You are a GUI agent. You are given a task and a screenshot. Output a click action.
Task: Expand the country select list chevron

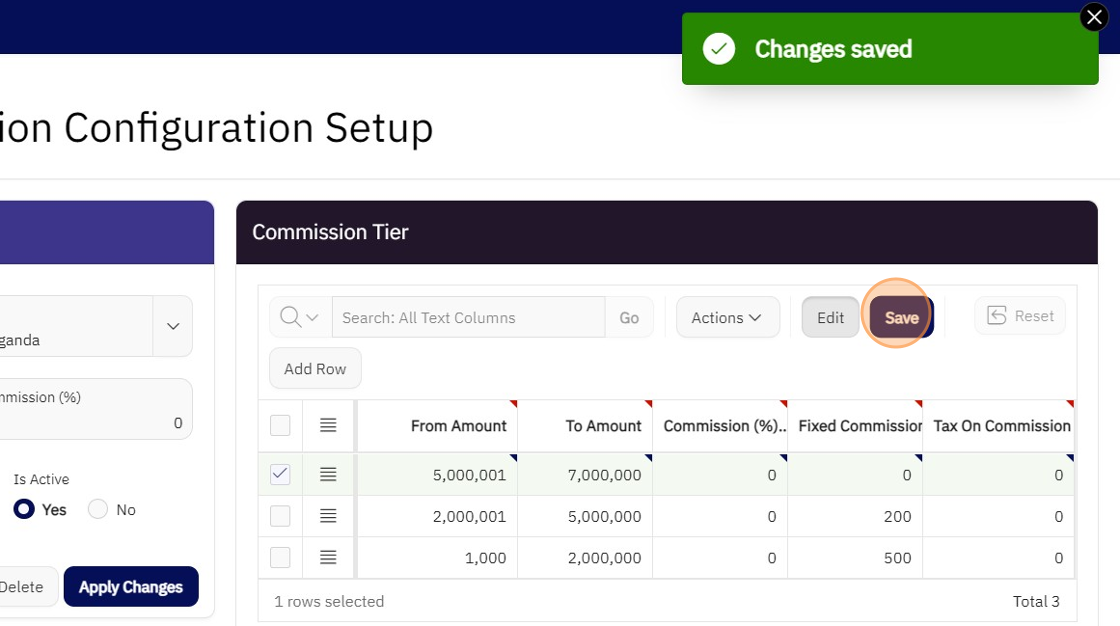(x=173, y=326)
